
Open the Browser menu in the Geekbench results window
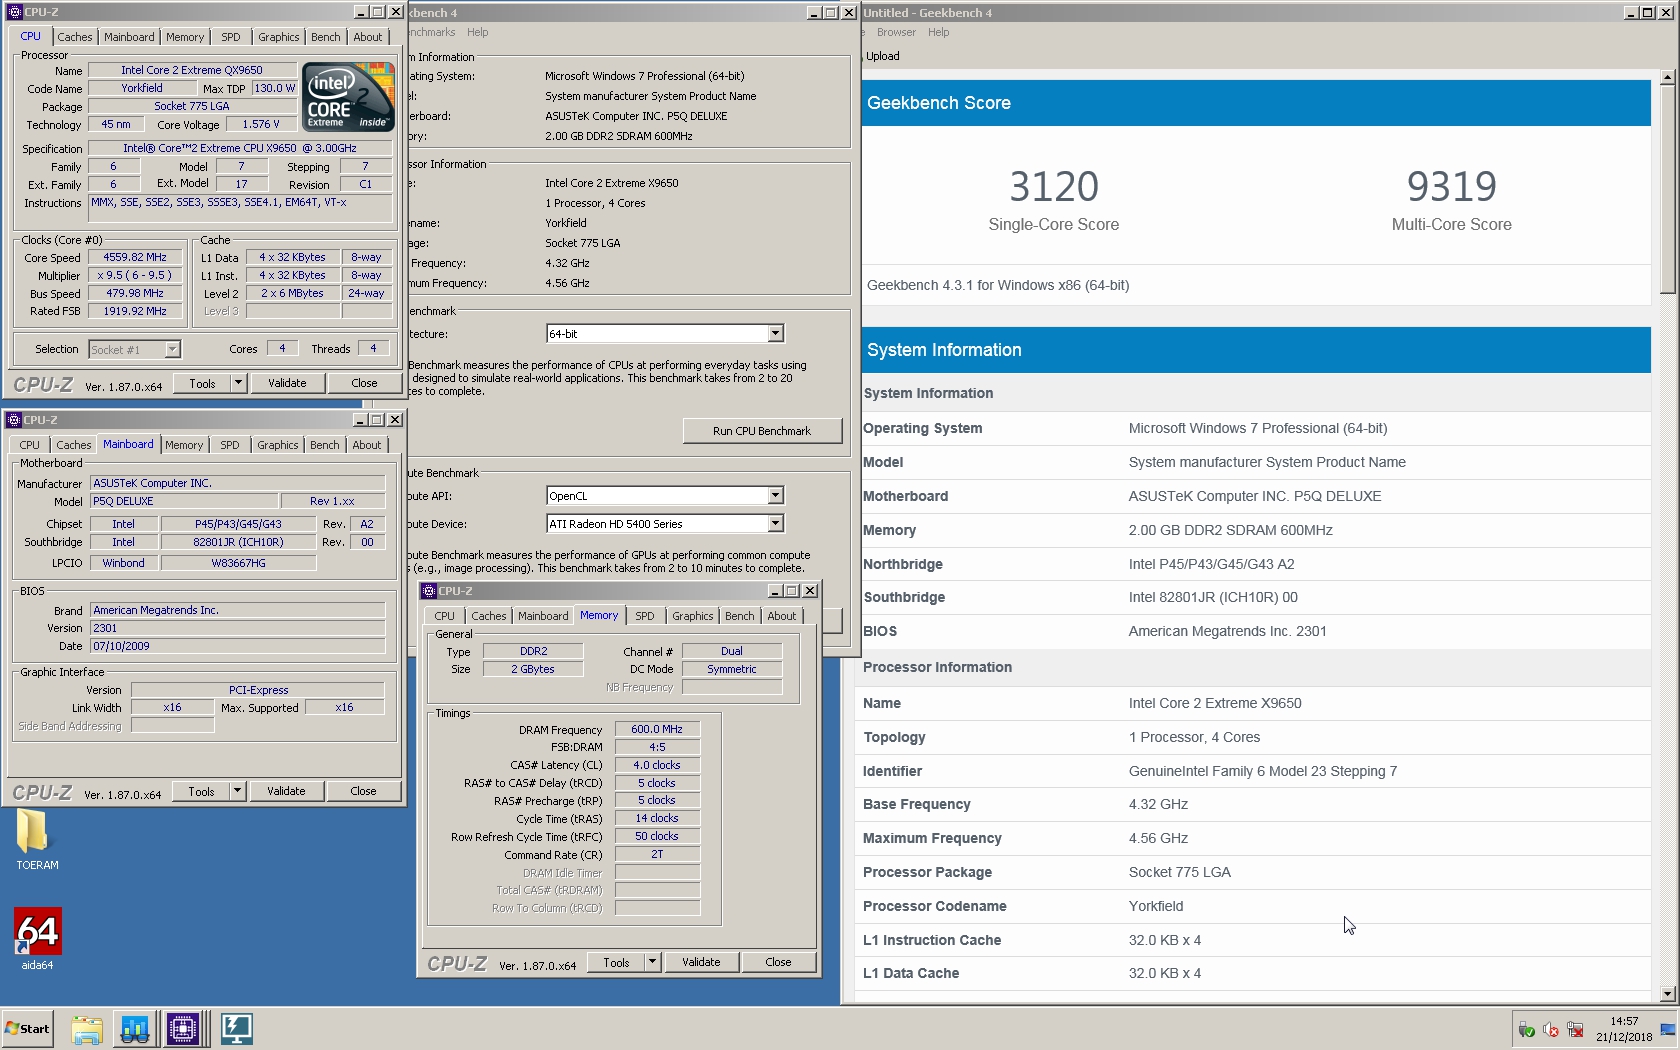(x=895, y=32)
